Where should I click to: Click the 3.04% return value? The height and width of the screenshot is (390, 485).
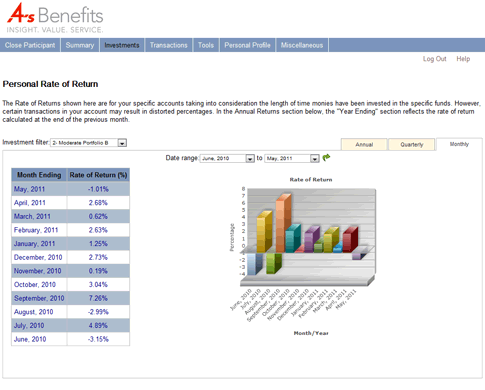(x=98, y=285)
